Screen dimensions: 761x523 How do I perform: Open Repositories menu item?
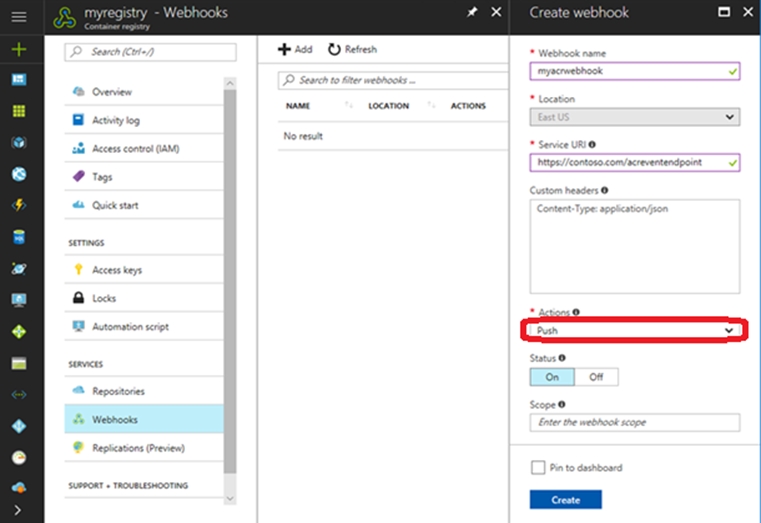(x=118, y=391)
